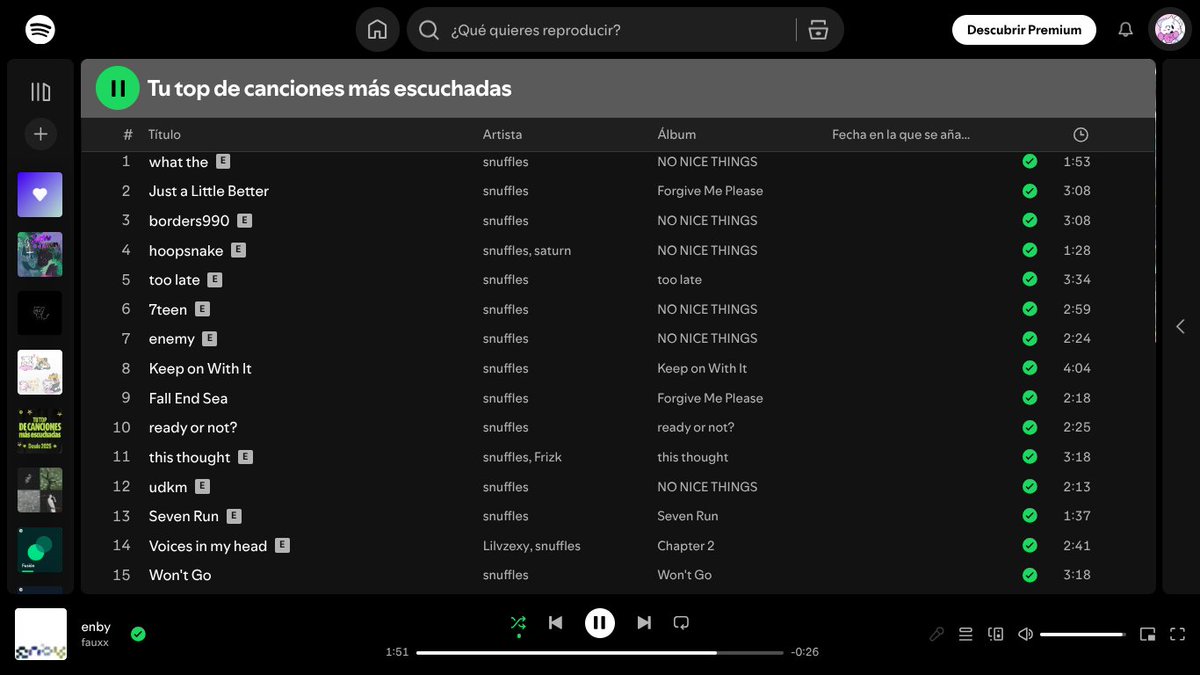This screenshot has width=1200, height=675.
Task: Open artist Lilvzexy in row 14
Action: 505,546
